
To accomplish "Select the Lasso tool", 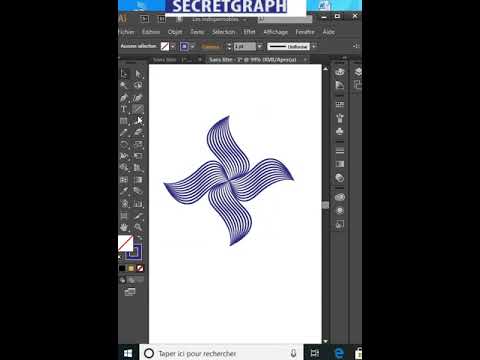I will [138, 85].
